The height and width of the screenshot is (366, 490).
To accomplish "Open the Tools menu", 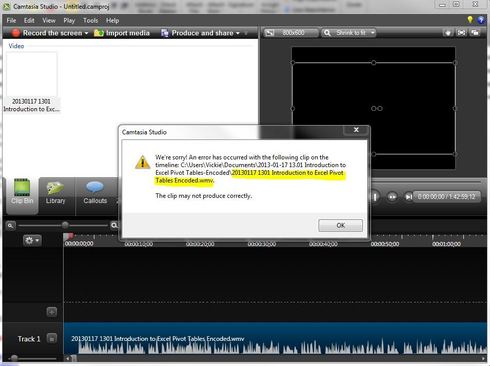I will coord(90,21).
